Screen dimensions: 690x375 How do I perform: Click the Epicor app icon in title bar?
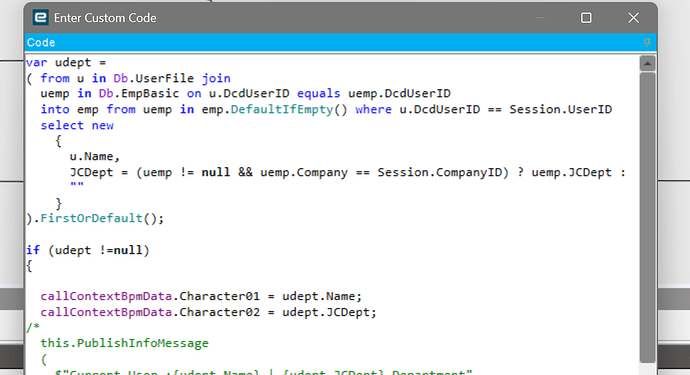click(x=40, y=18)
